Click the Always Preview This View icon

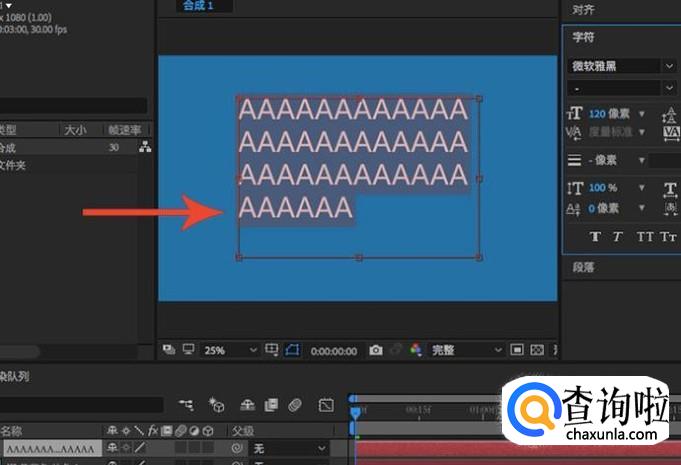[x=169, y=350]
